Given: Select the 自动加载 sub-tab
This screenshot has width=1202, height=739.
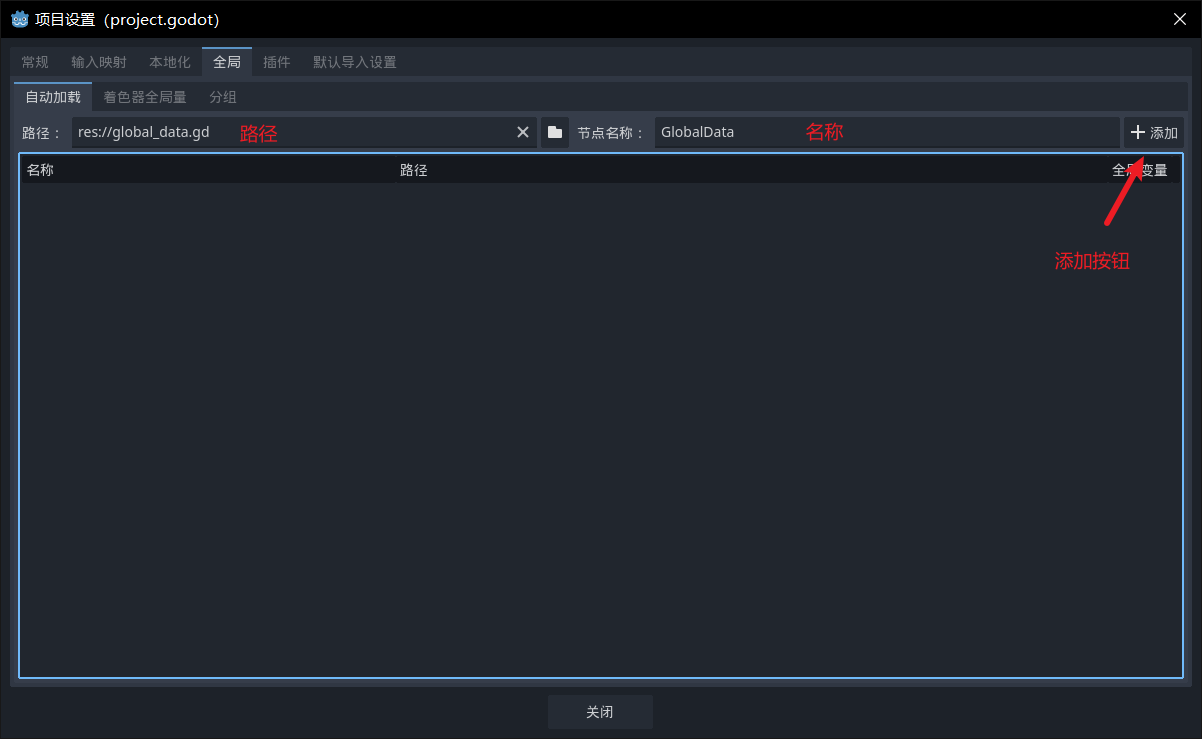Looking at the screenshot, I should click(x=53, y=97).
